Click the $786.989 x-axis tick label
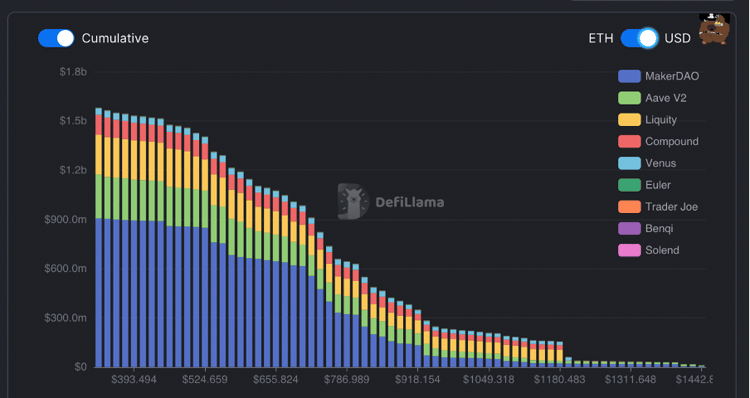The width and height of the screenshot is (750, 398). coord(347,380)
